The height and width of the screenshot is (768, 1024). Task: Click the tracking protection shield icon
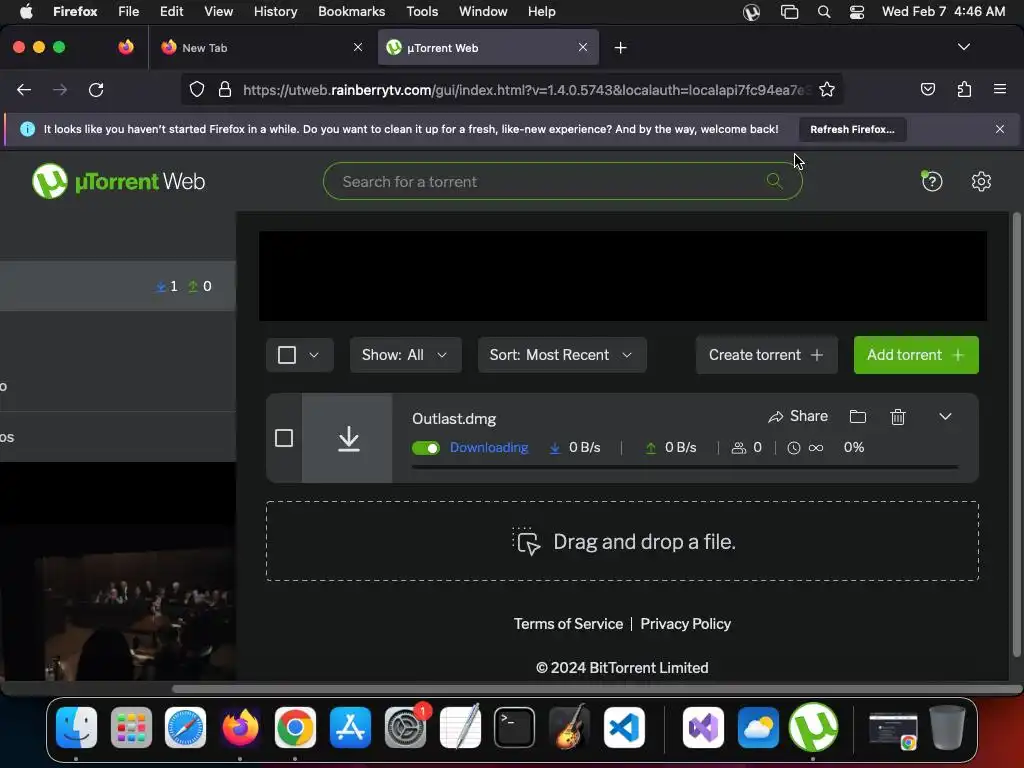(x=197, y=89)
